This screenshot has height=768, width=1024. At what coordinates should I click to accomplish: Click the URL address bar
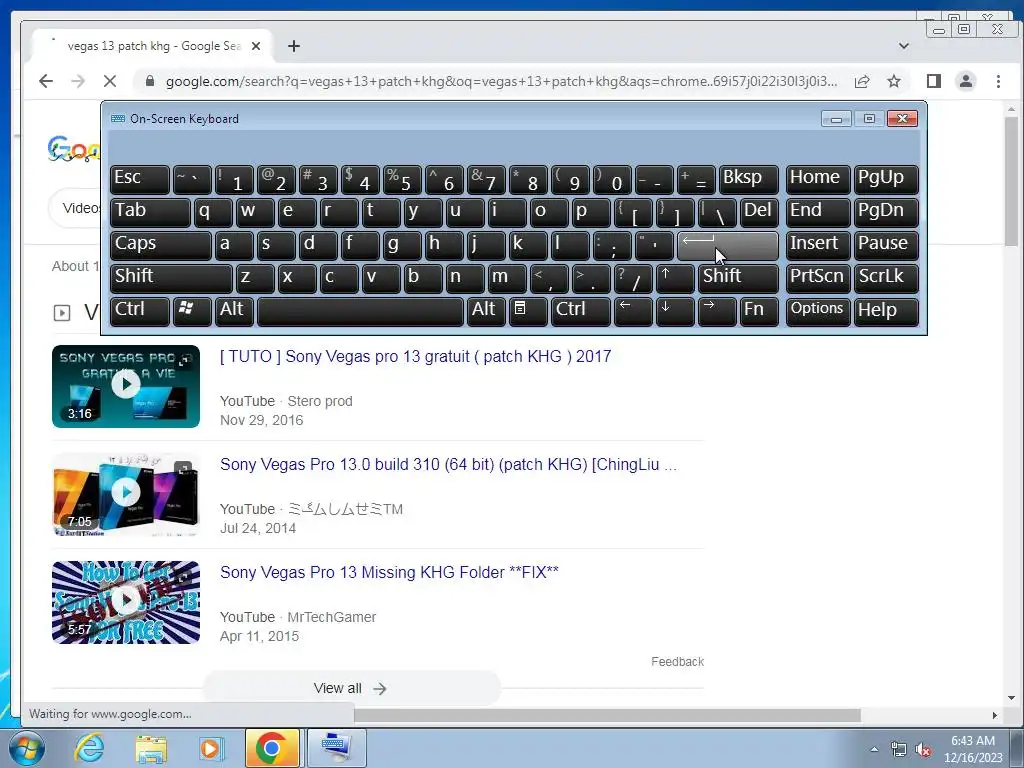[501, 81]
